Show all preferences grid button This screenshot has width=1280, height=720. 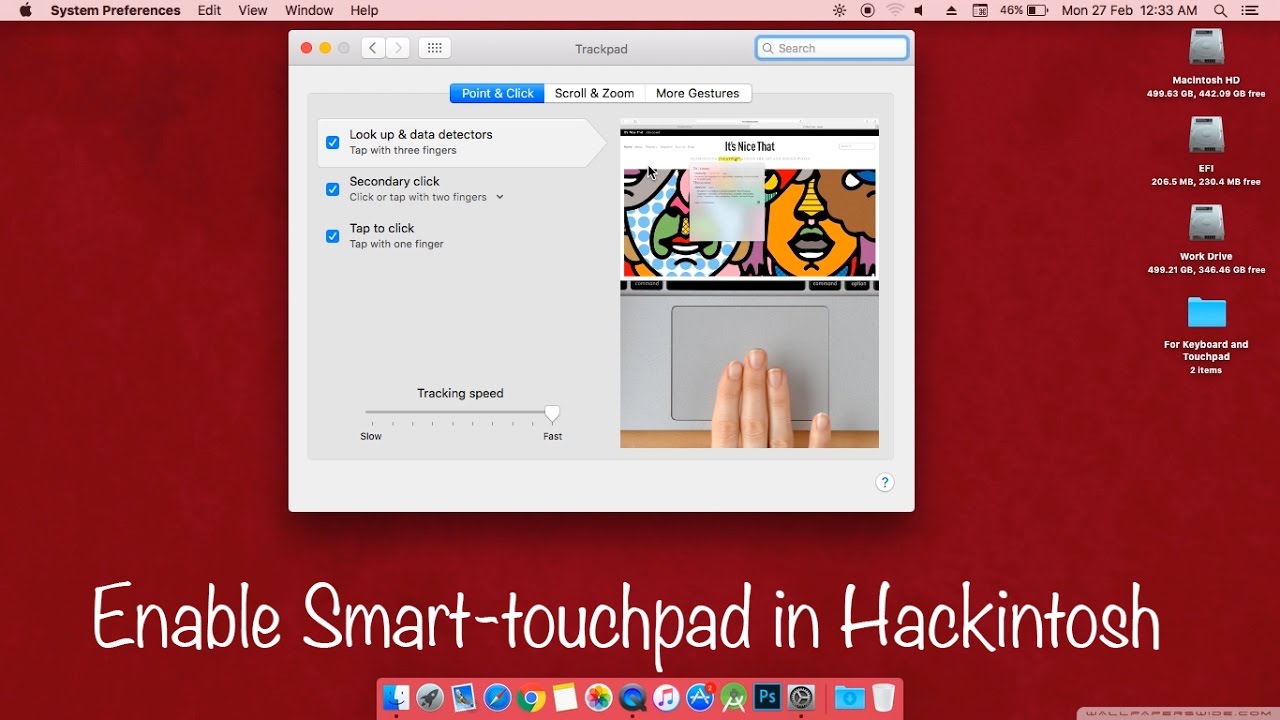435,48
